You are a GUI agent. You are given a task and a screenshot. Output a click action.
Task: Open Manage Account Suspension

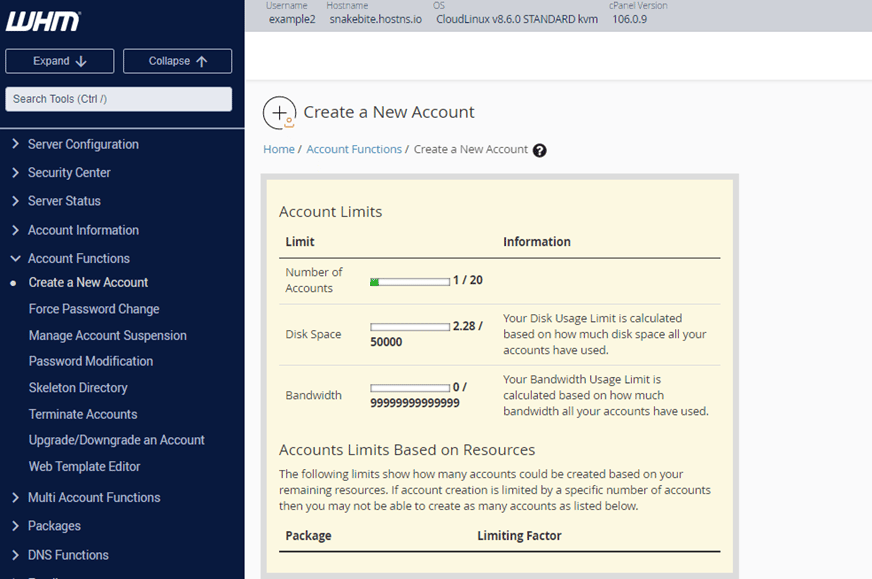click(x=107, y=335)
